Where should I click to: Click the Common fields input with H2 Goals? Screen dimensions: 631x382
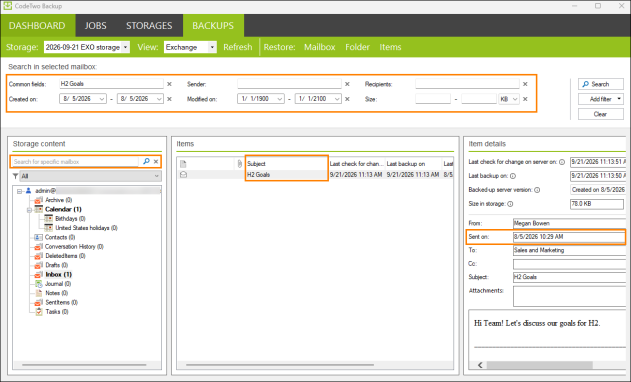coord(111,84)
